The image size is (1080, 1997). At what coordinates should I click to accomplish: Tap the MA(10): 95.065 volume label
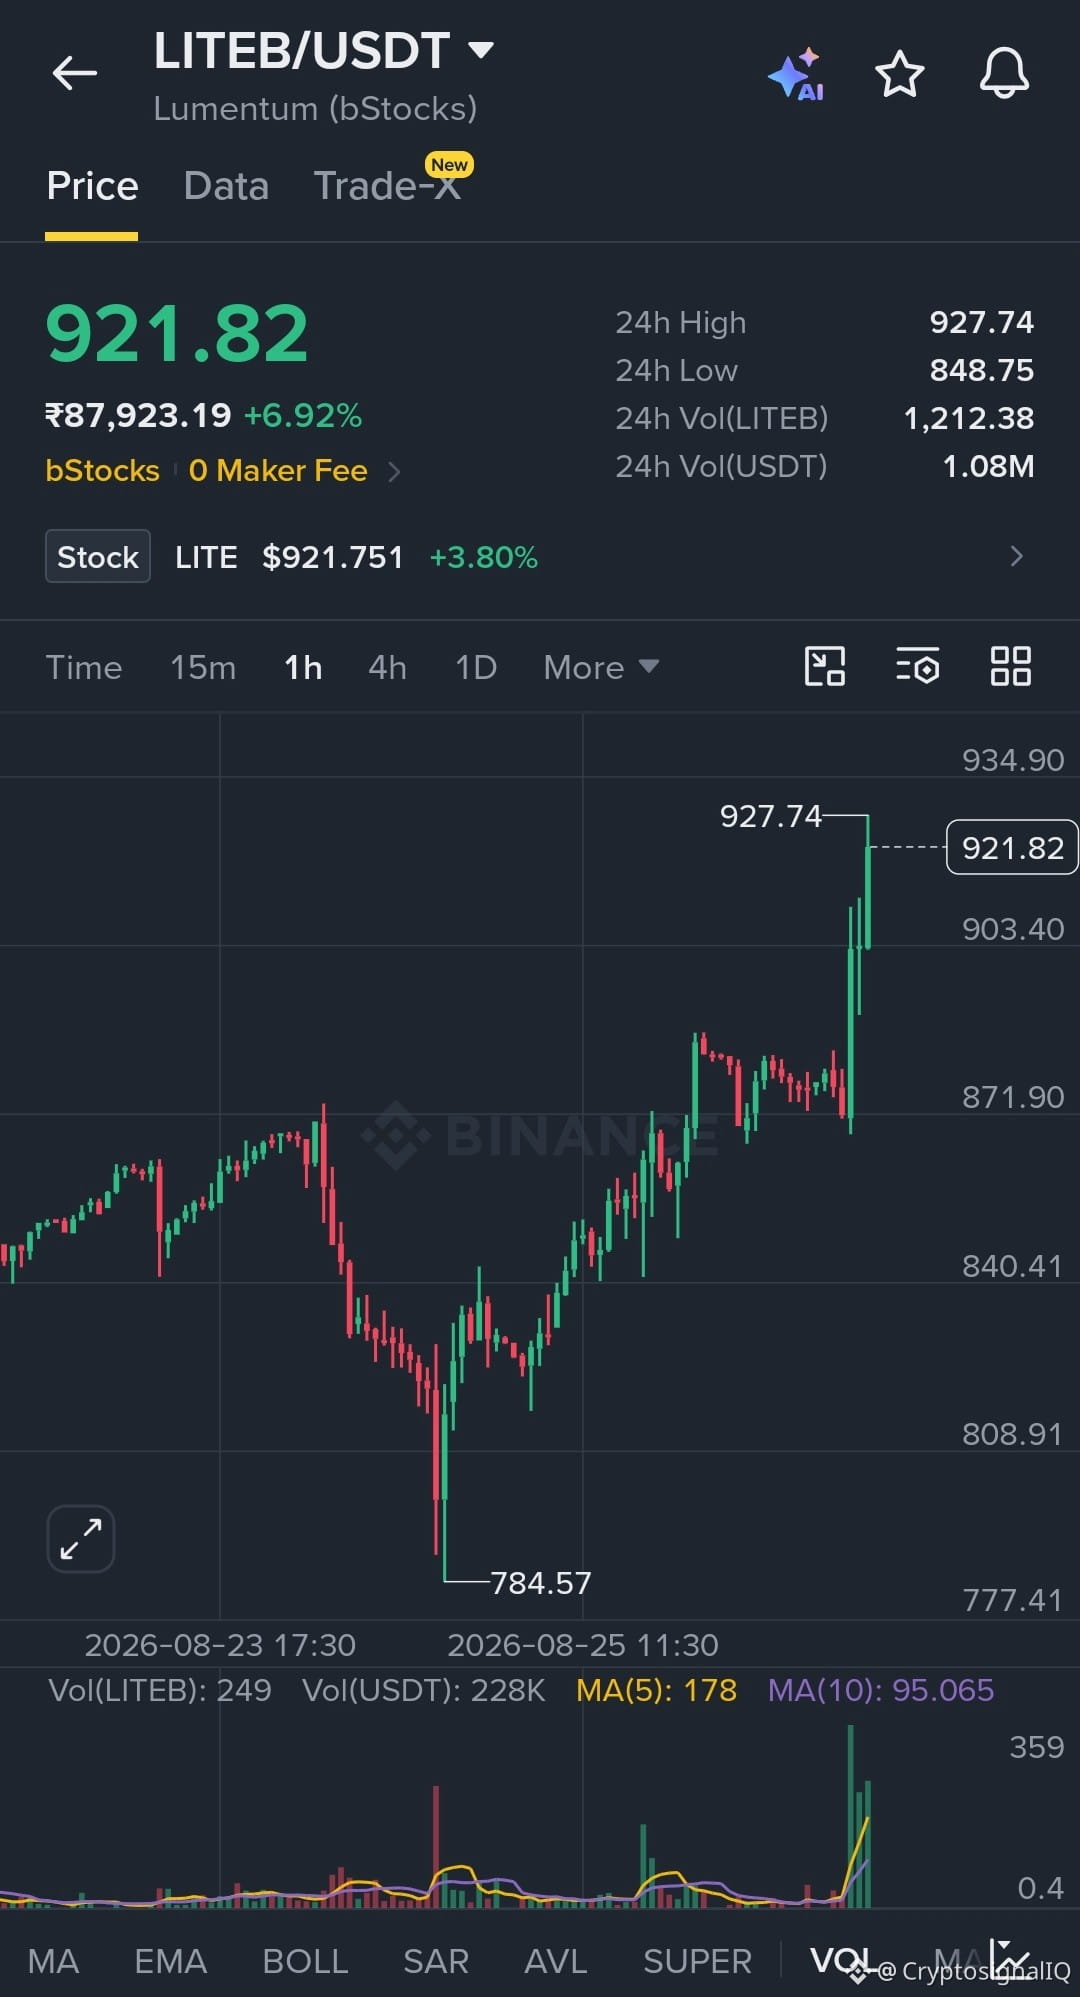click(x=881, y=1690)
